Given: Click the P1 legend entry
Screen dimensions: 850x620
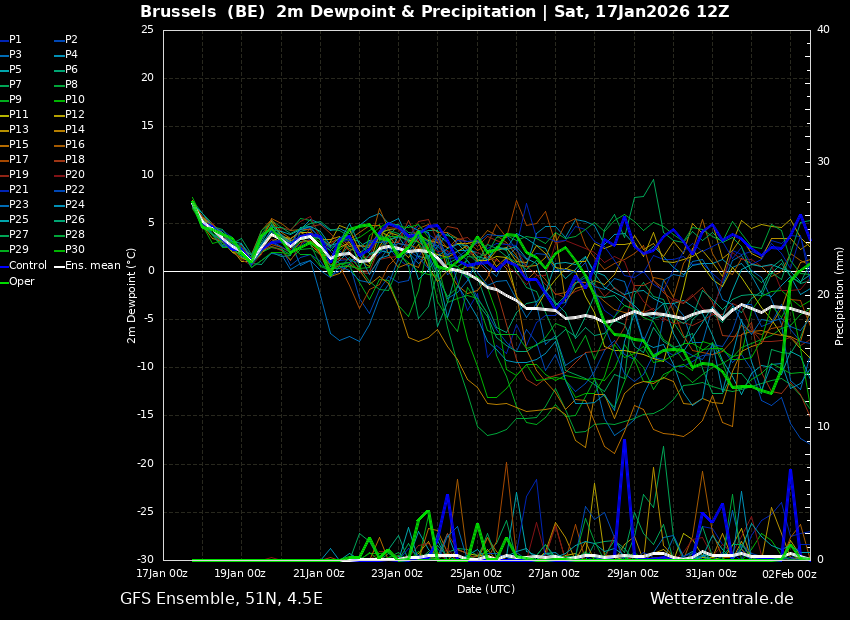Looking at the screenshot, I should [x=11, y=40].
